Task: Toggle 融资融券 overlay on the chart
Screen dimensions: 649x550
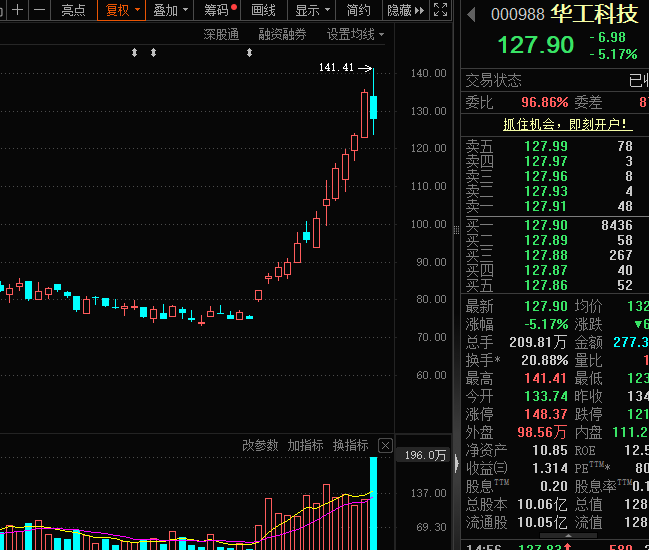Action: tap(282, 34)
